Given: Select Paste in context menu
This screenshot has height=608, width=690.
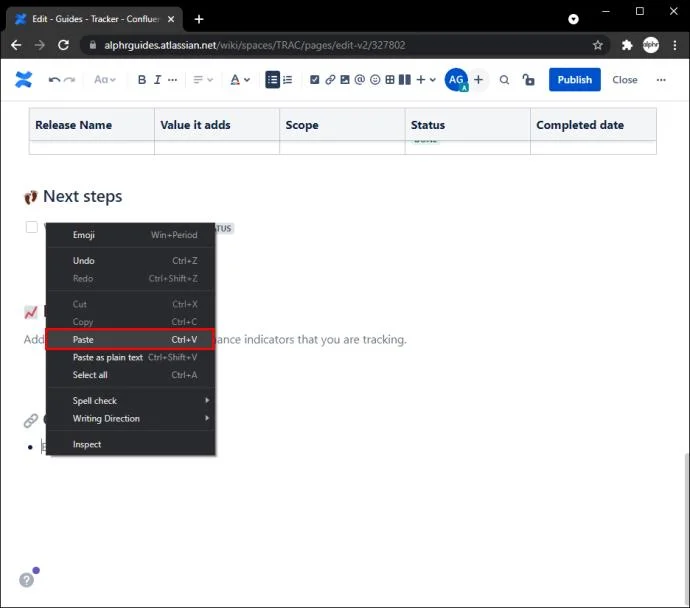Looking at the screenshot, I should click(x=131, y=339).
